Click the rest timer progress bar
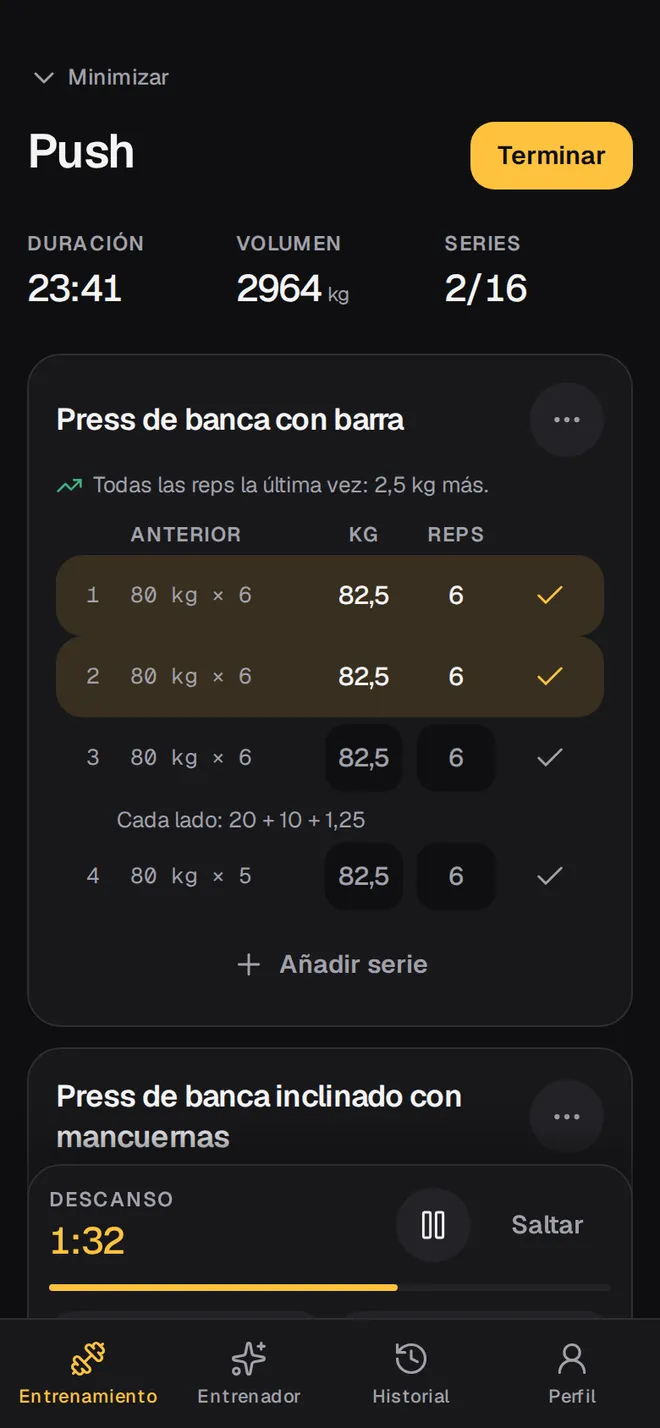660x1428 pixels. (x=330, y=1288)
